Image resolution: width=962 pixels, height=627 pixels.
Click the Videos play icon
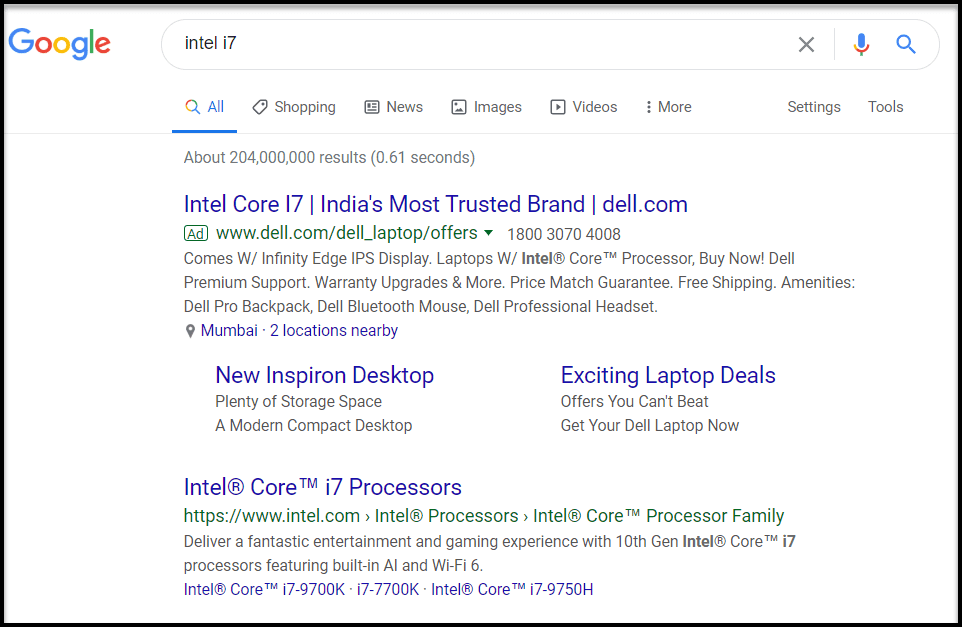coord(558,107)
